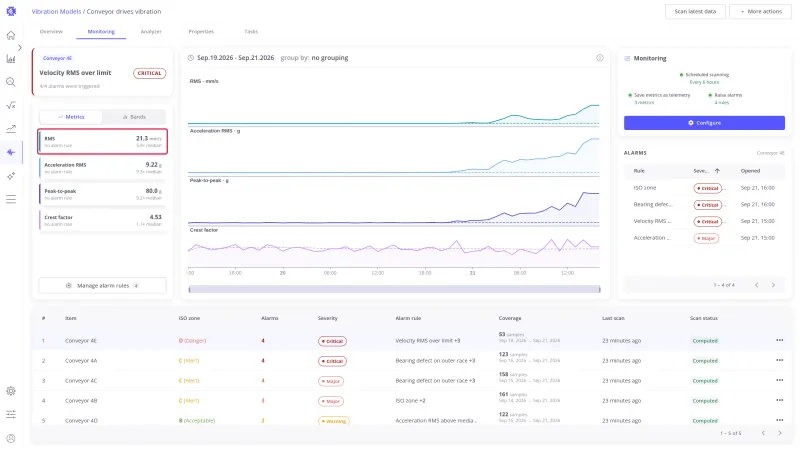Open the 3 metrics link under telemetry
The height and width of the screenshot is (450, 800).
644,103
